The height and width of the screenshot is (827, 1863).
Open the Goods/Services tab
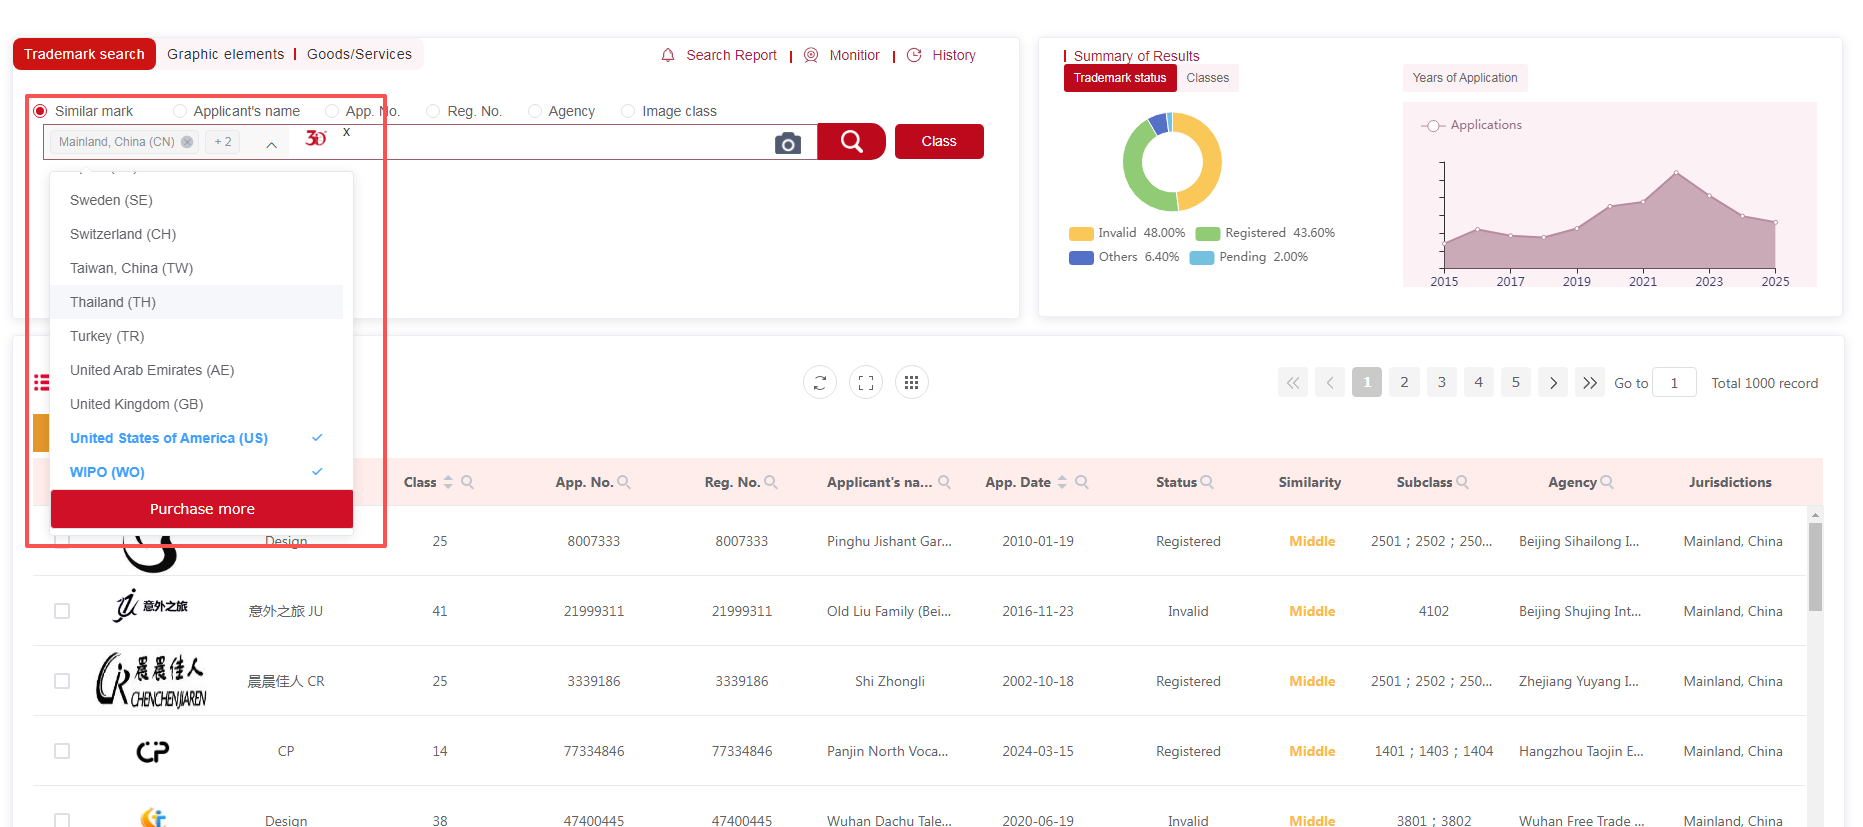359,54
